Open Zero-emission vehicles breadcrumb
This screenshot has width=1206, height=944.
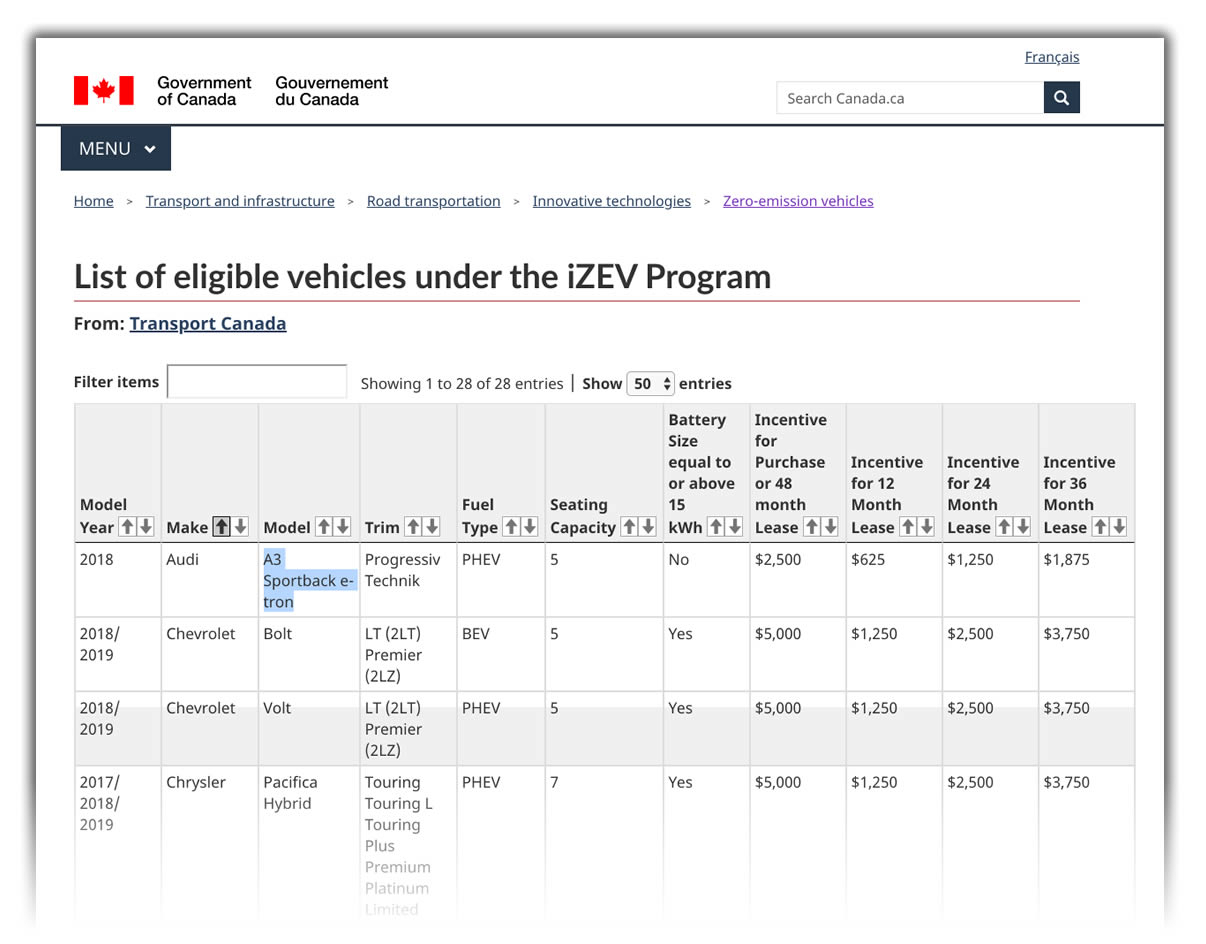click(x=798, y=201)
